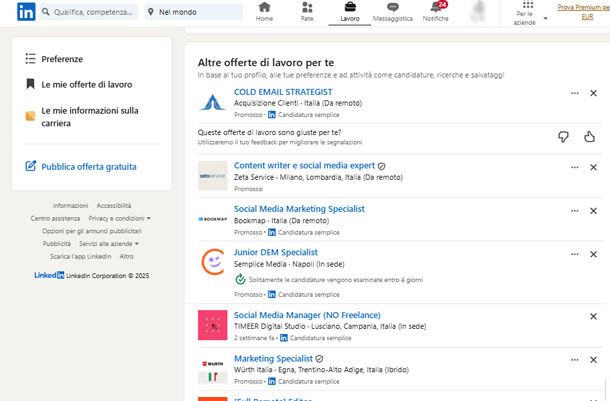Open Le mie offerte di lavoro
The width and height of the screenshot is (610, 401).
tap(79, 84)
